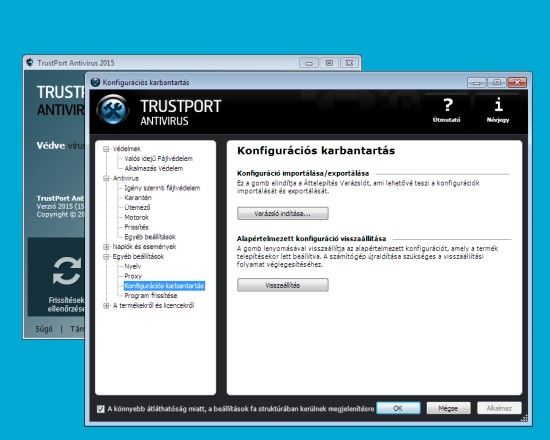Image resolution: width=550 pixels, height=440 pixels.
Task: Click Védve status text in background window
Action: pos(51,146)
